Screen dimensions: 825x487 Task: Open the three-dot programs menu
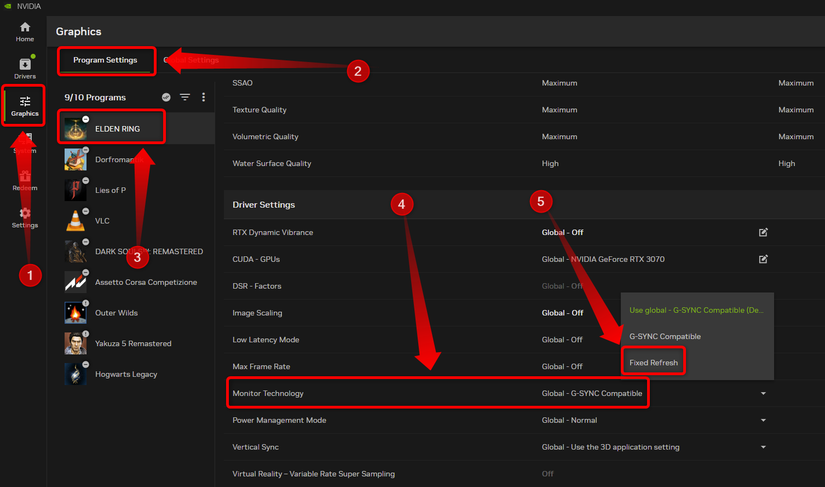pos(203,97)
